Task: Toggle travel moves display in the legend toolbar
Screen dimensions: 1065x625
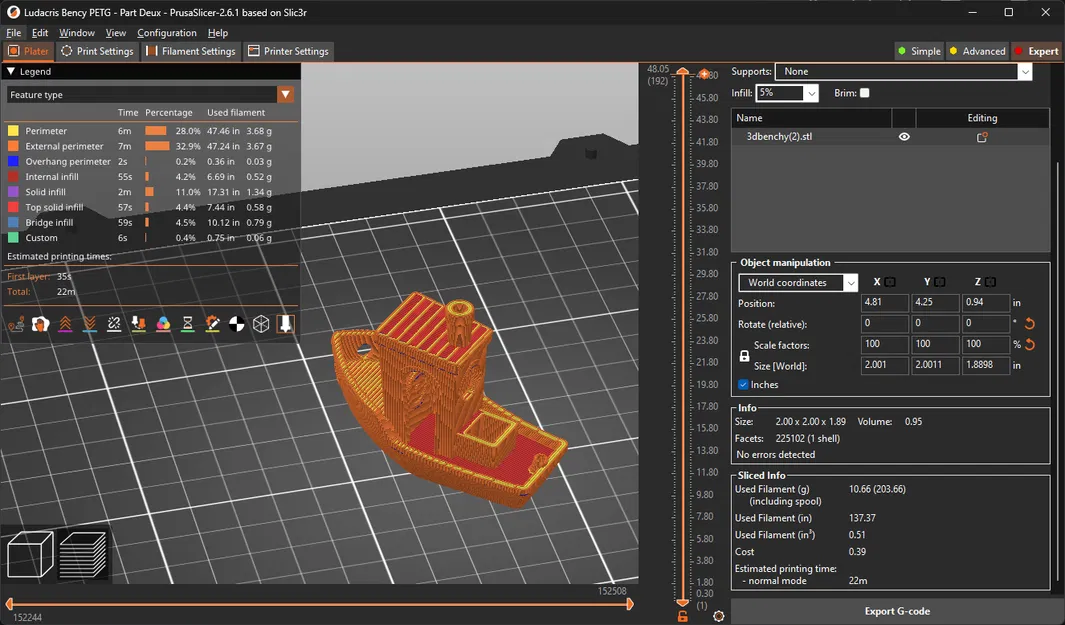Action: click(16, 323)
